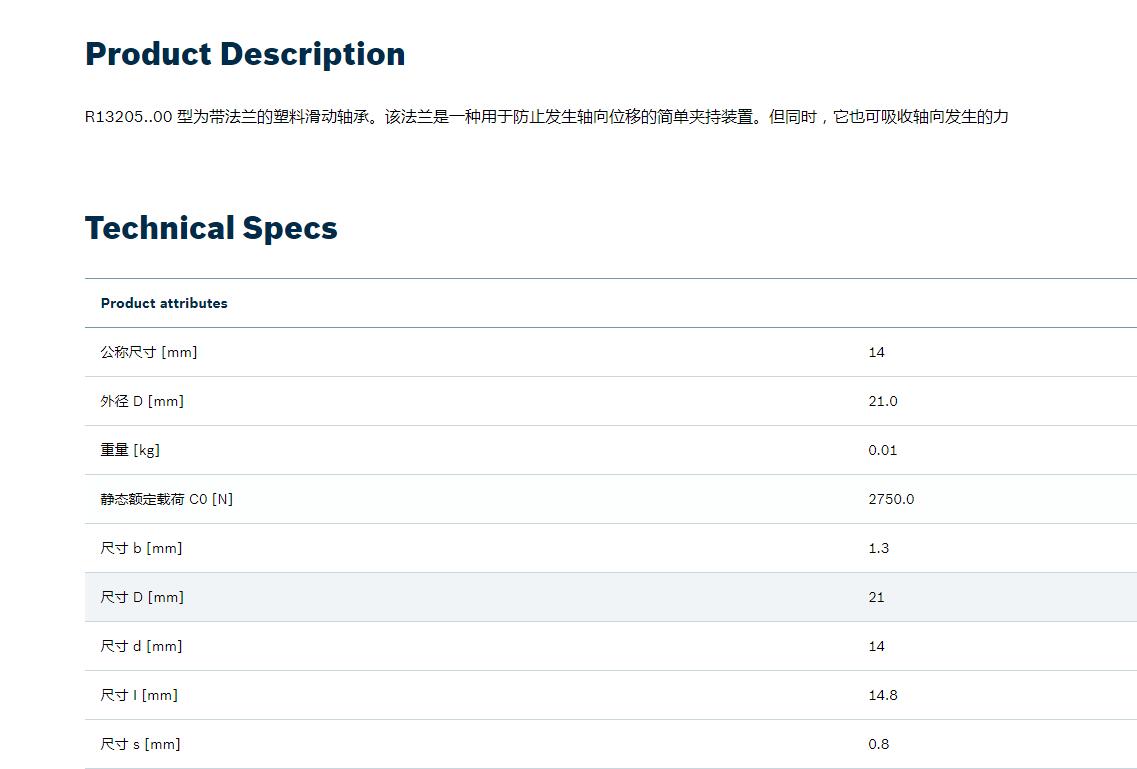This screenshot has width=1137, height=769.
Task: Click the Product Description heading
Action: coord(245,54)
